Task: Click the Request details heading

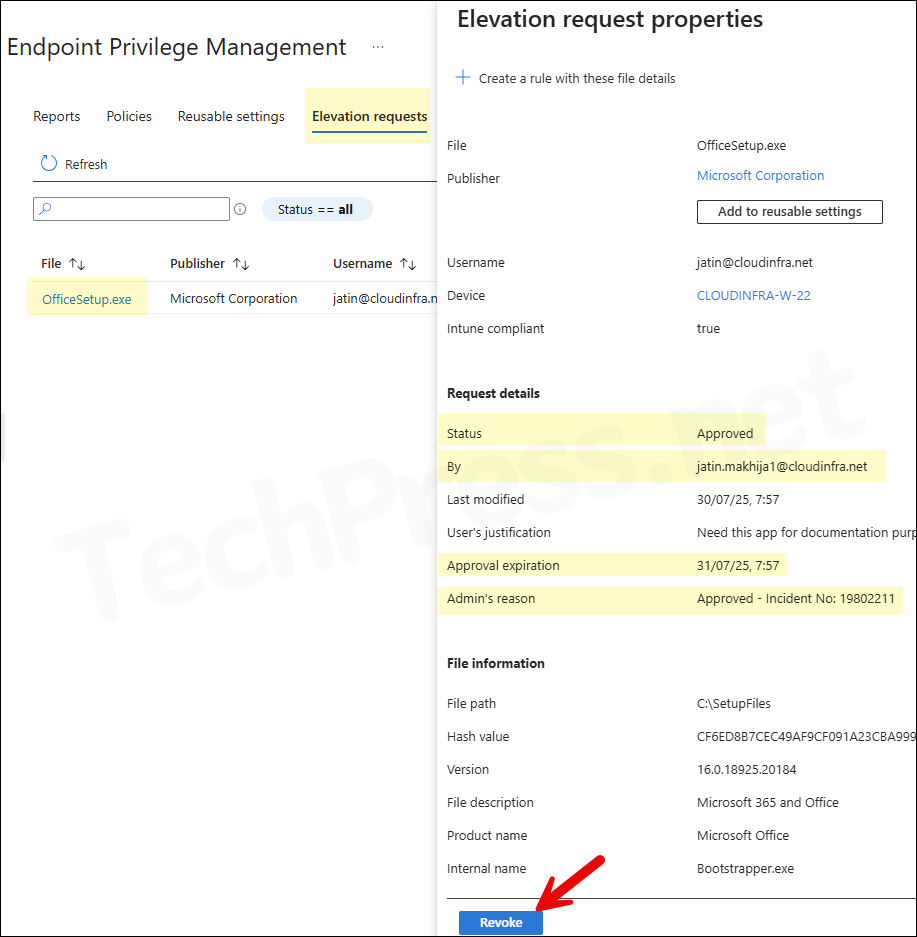Action: tap(493, 393)
